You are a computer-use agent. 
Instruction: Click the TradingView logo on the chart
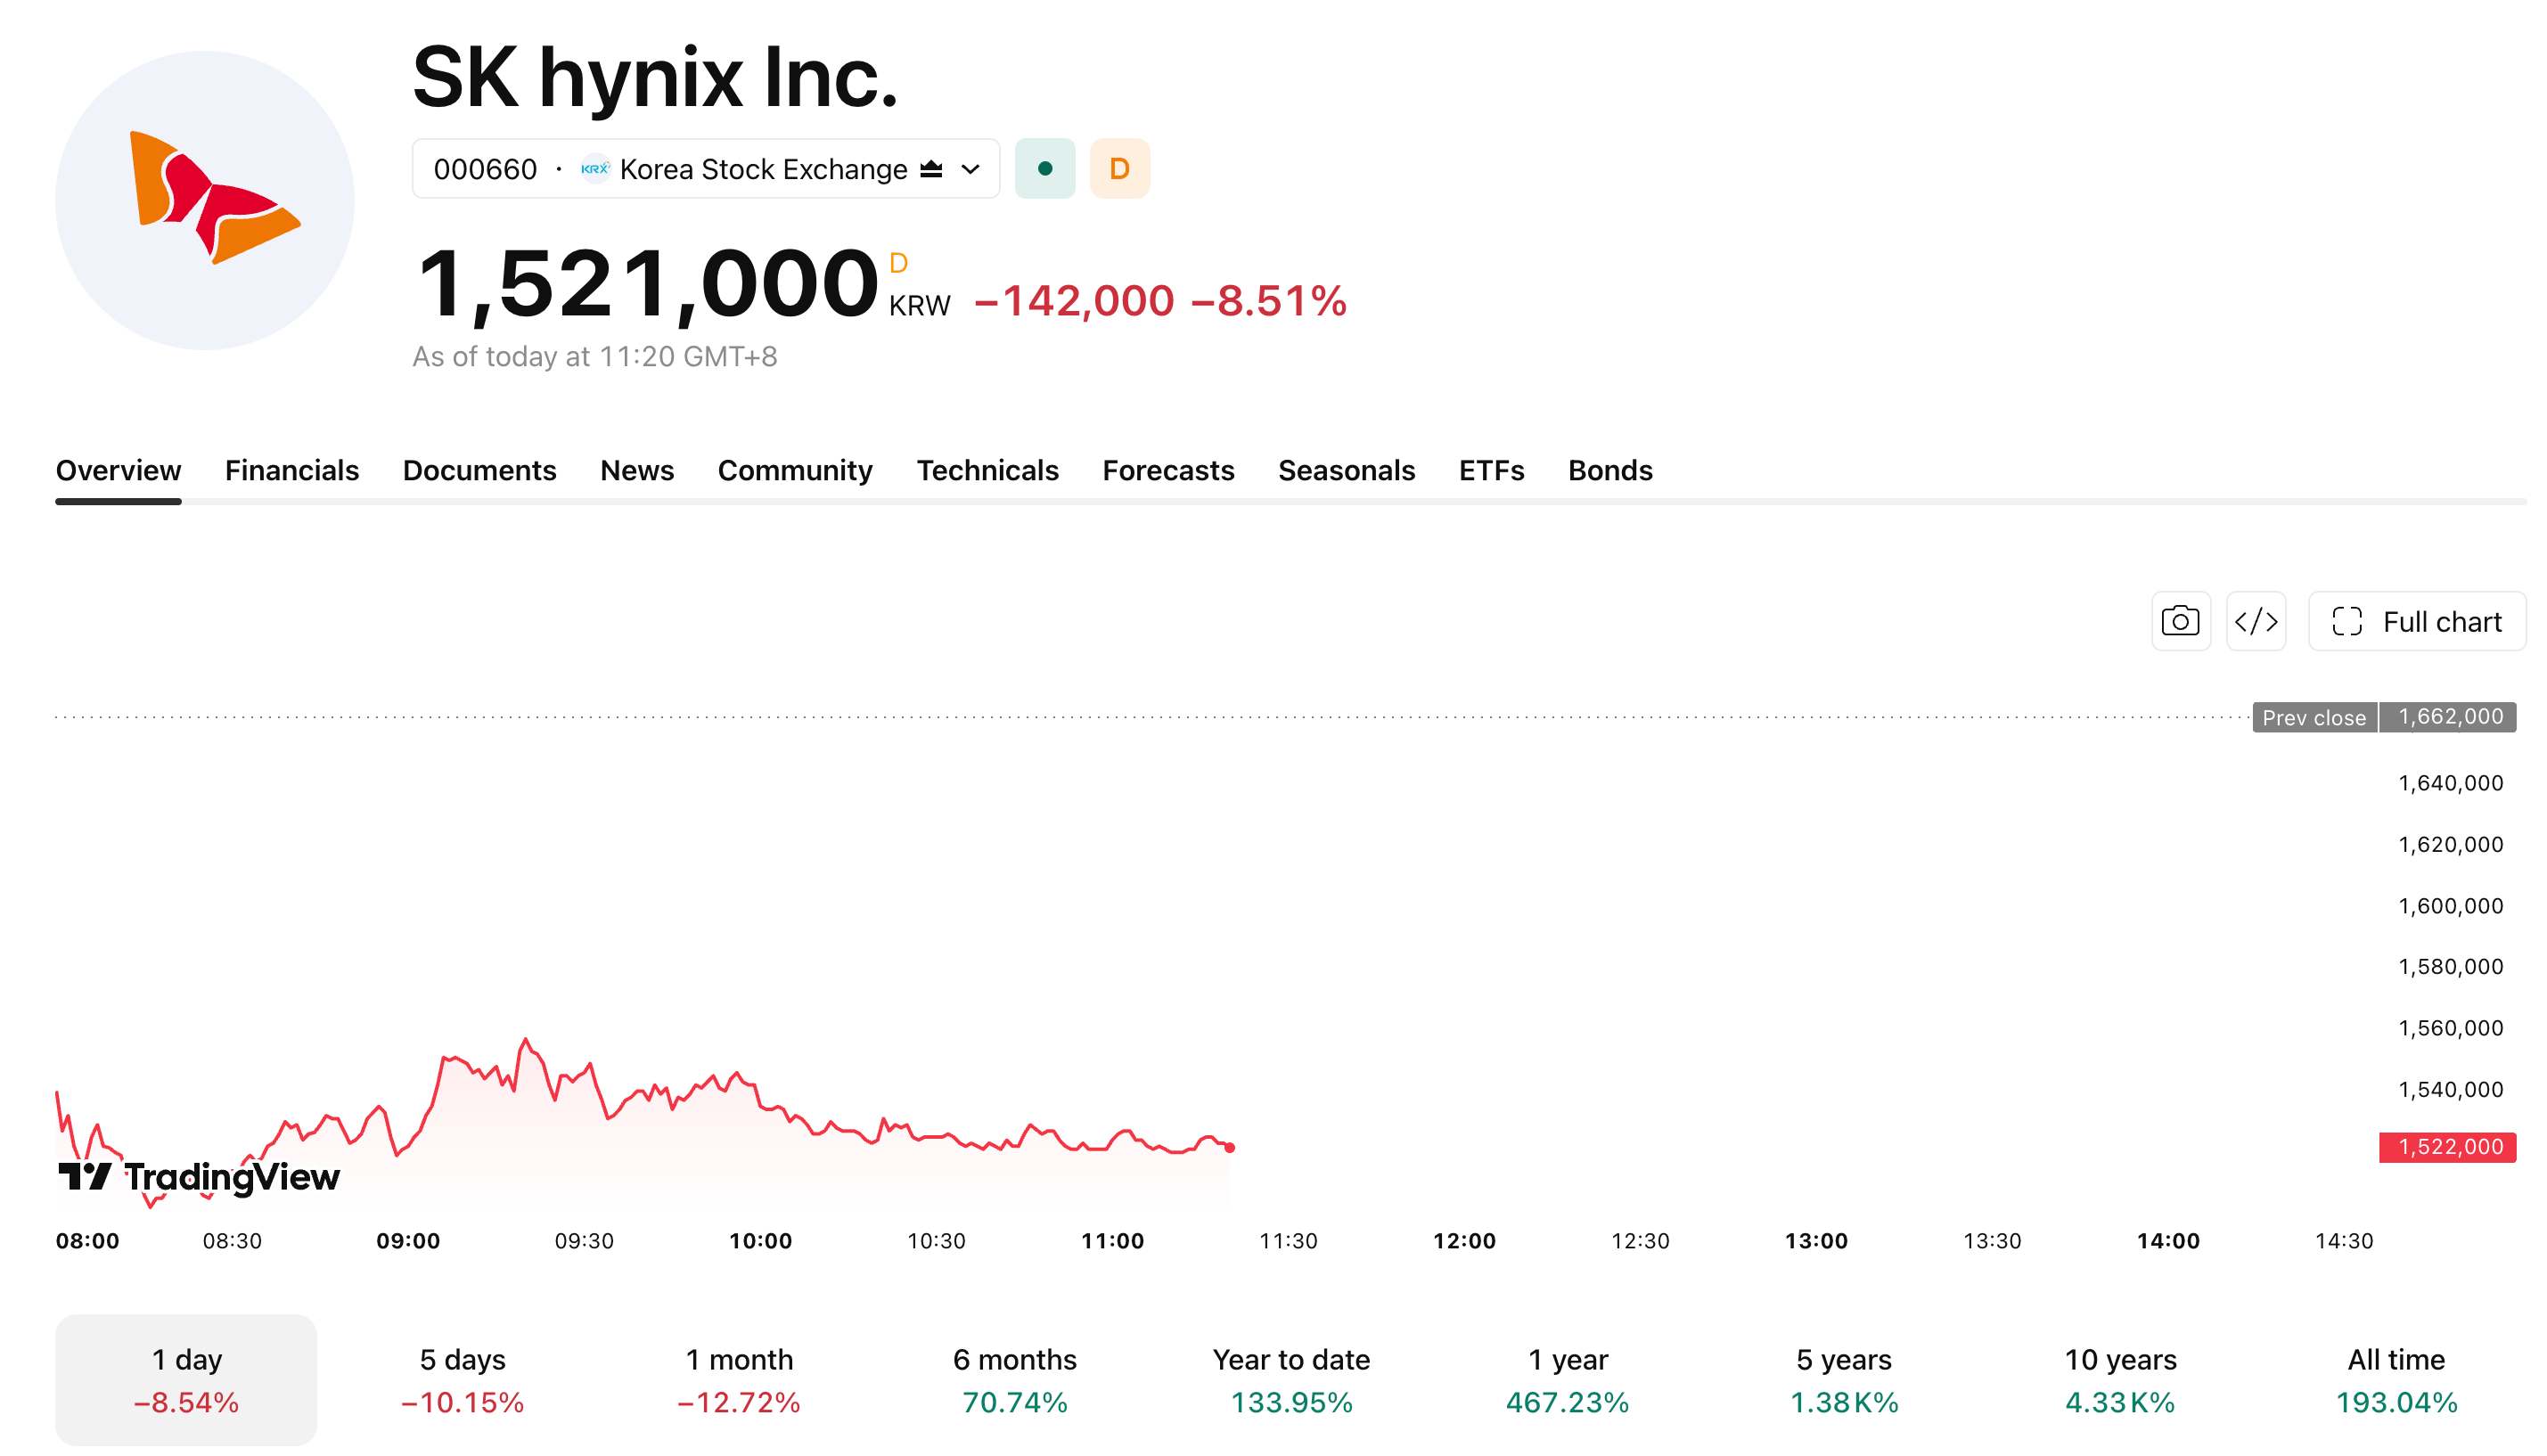click(x=199, y=1177)
